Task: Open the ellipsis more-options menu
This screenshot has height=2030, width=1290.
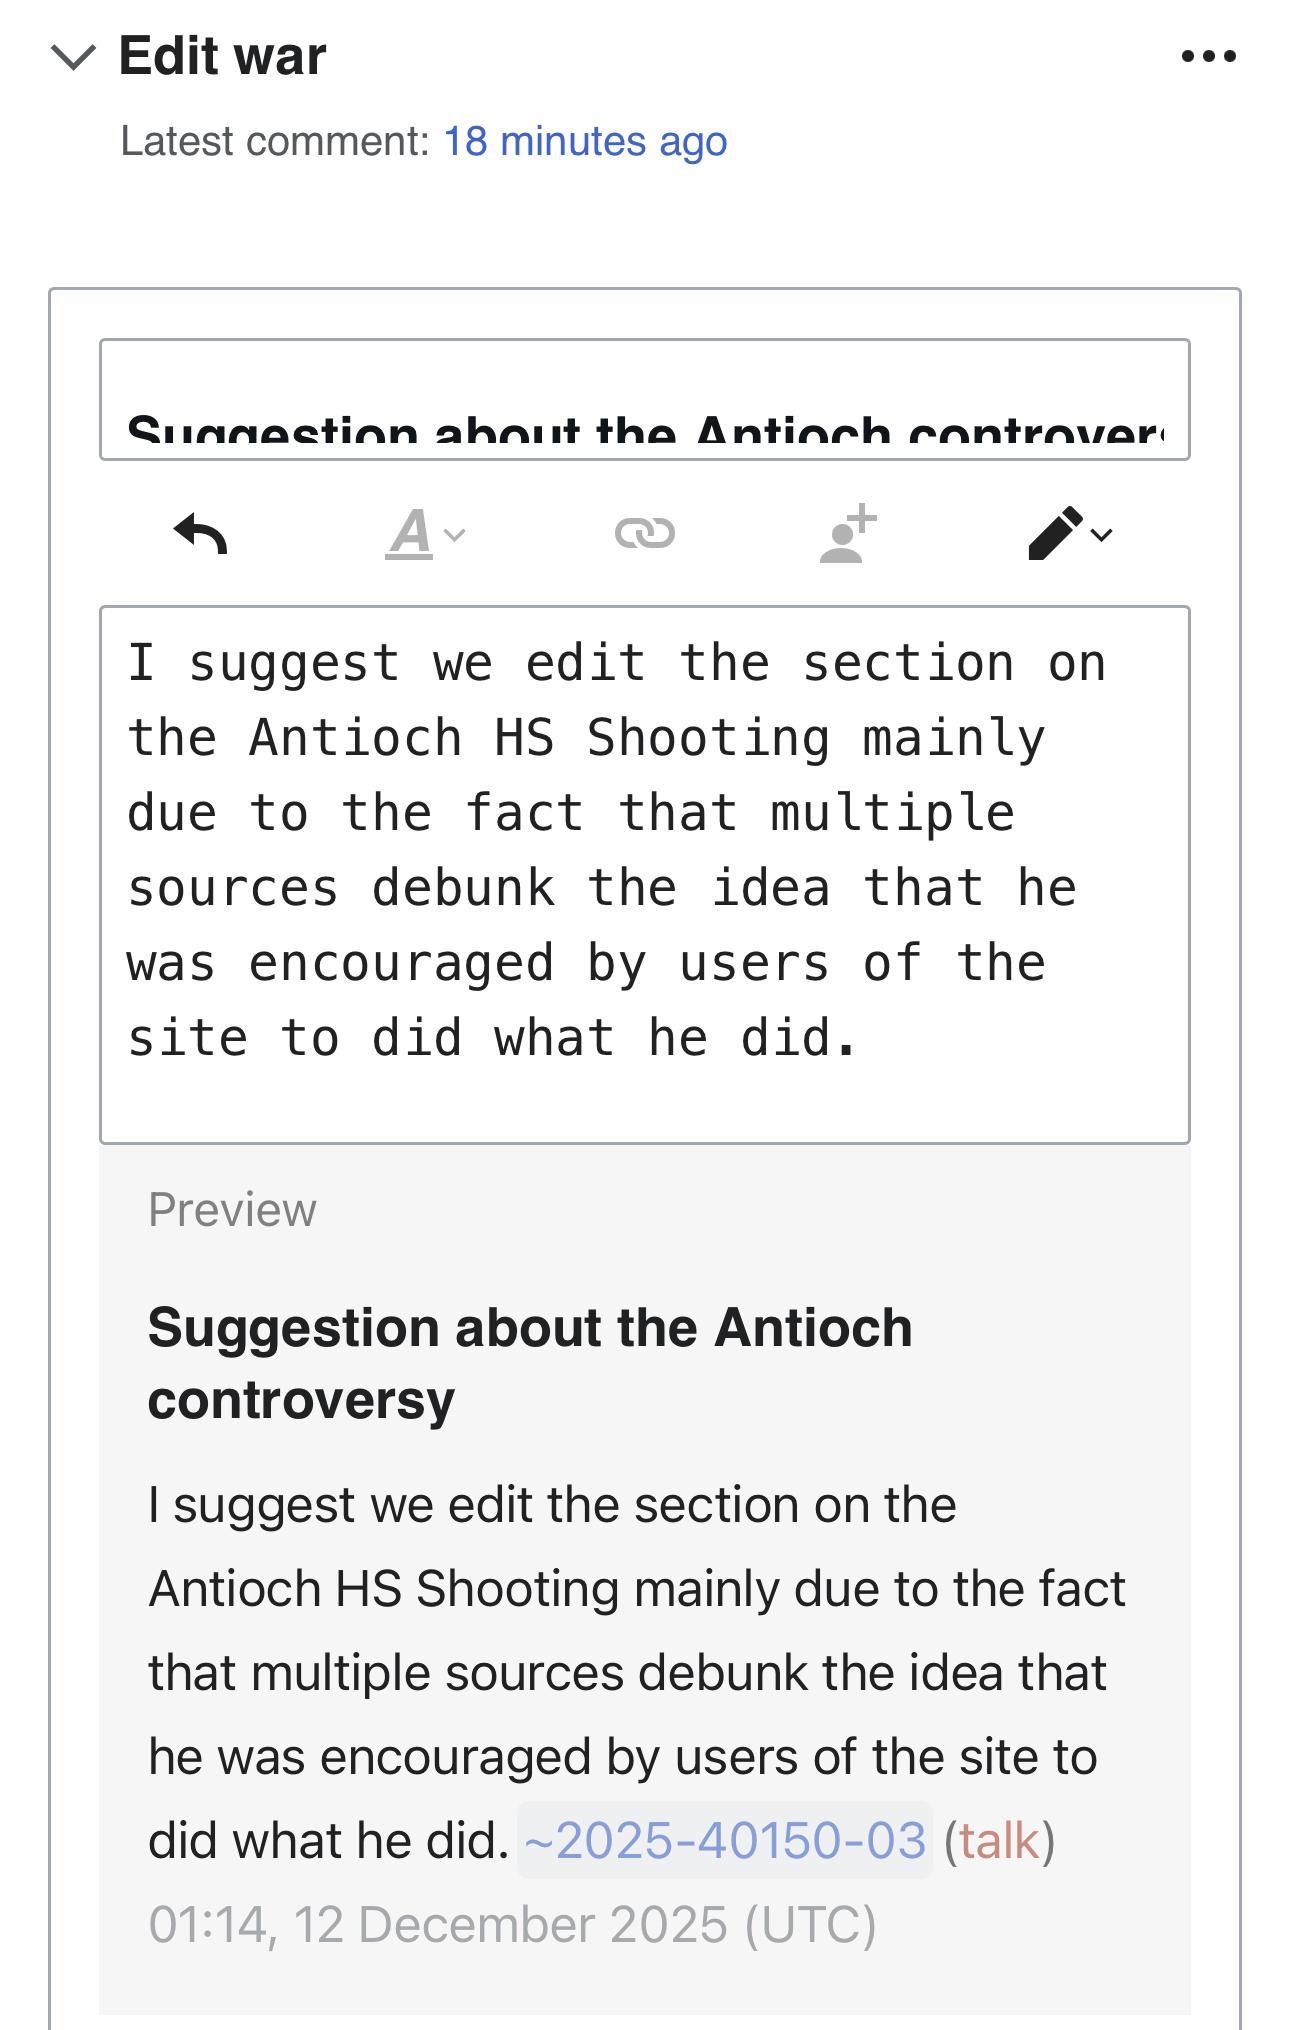Action: [1208, 56]
